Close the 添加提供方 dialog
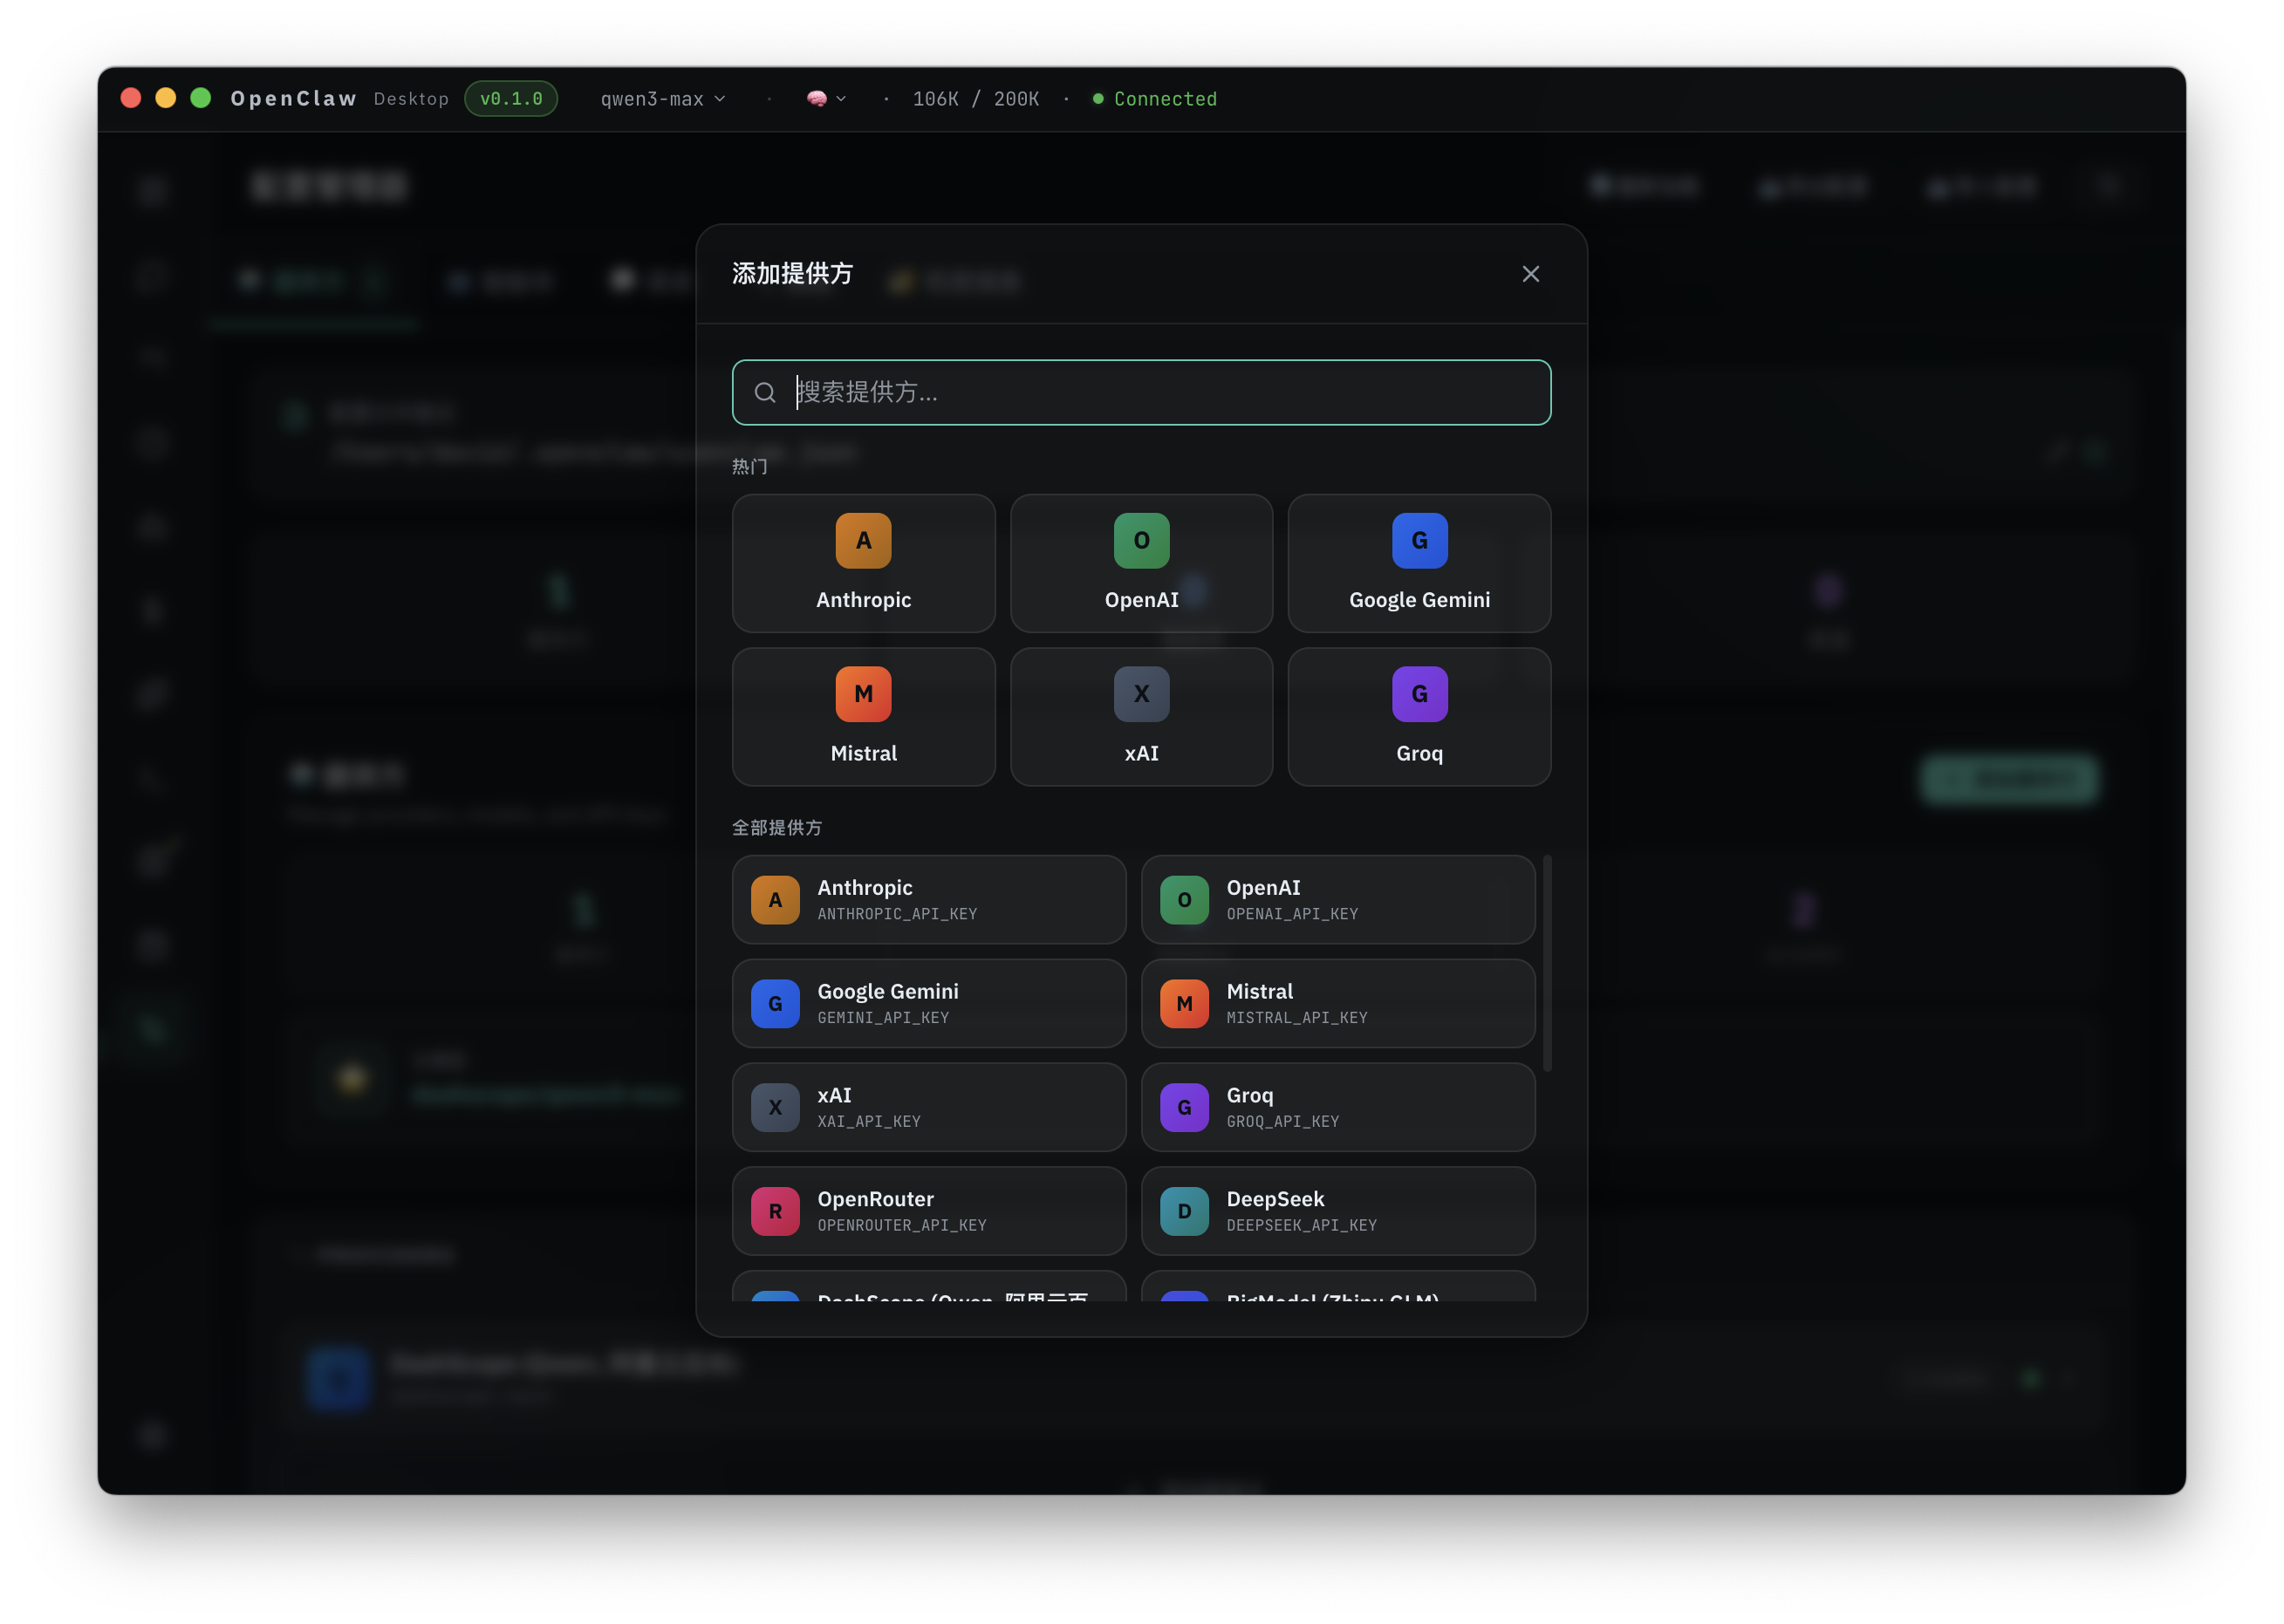Screen dimensions: 2284x1624 click(x=1530, y=273)
